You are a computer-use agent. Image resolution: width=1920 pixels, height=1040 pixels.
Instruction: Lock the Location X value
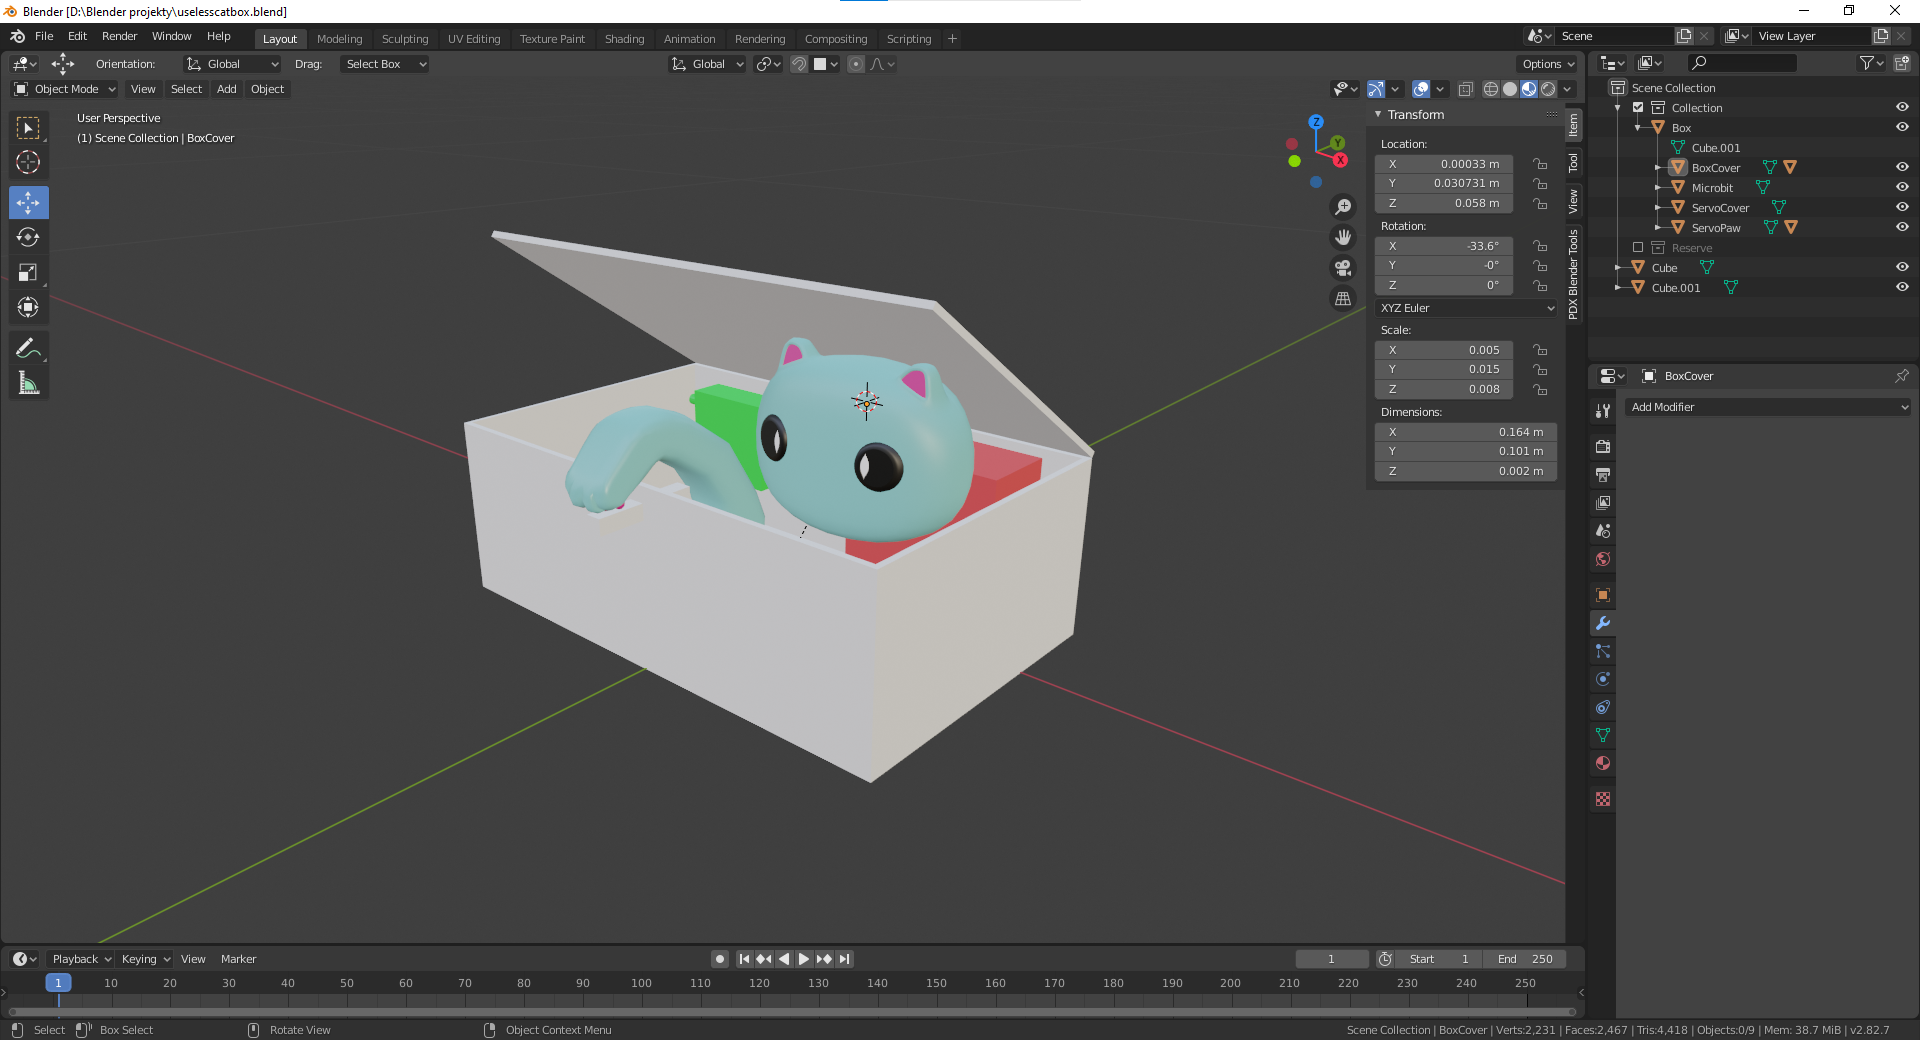pos(1540,164)
